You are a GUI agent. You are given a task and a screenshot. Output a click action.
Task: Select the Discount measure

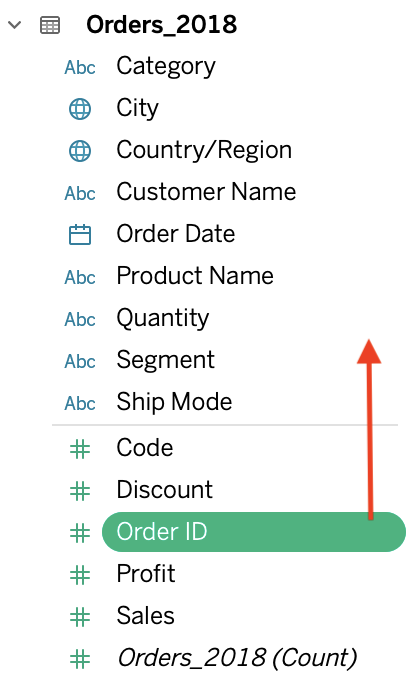tap(165, 489)
